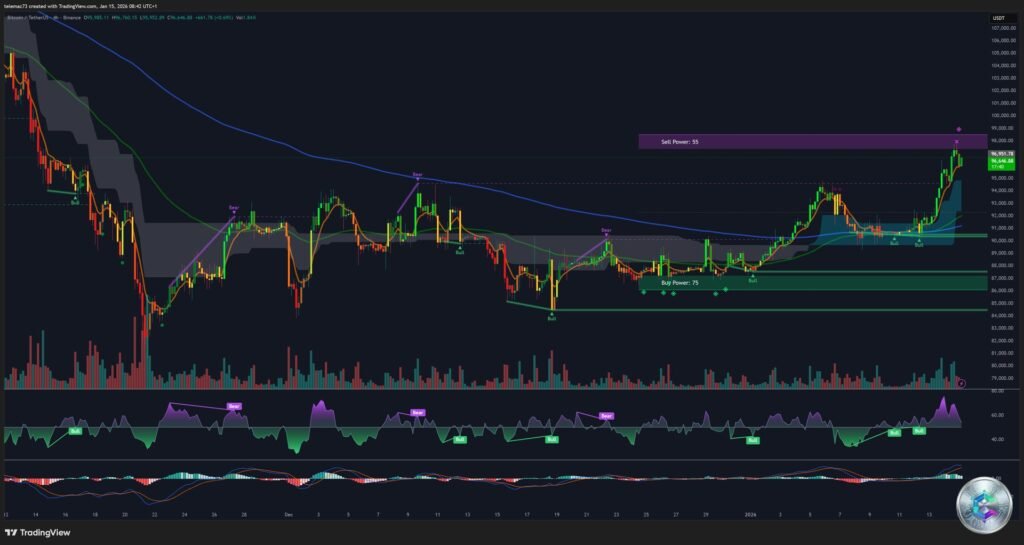Click the green 96,646.88 current price label

click(1002, 160)
